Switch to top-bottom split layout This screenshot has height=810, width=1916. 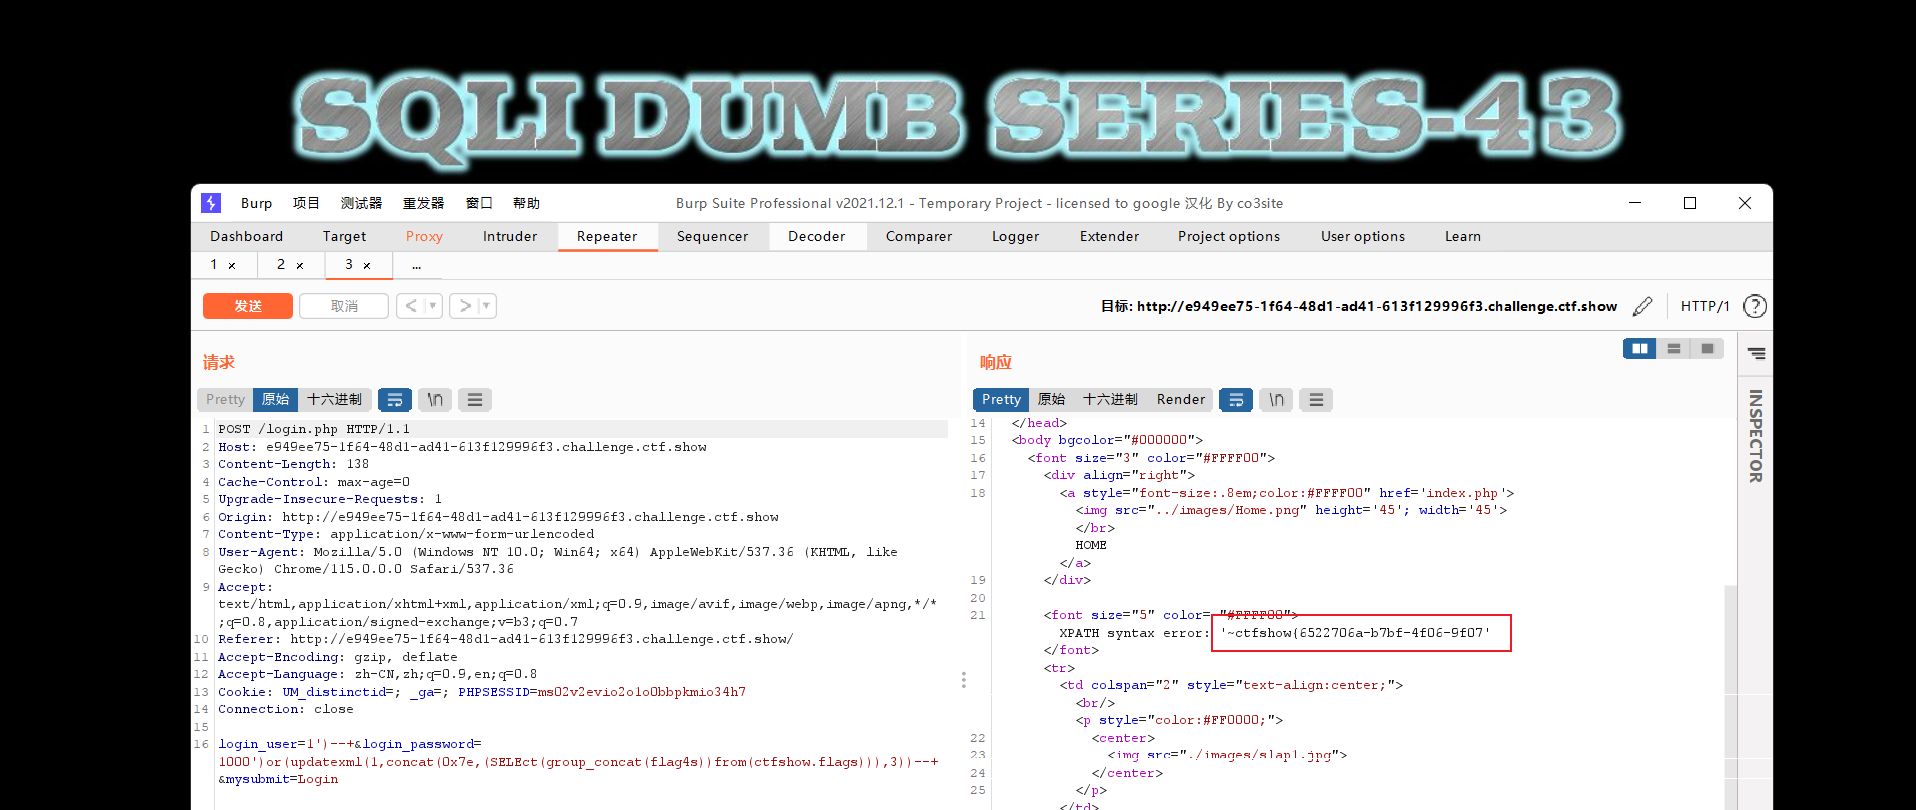click(1673, 348)
